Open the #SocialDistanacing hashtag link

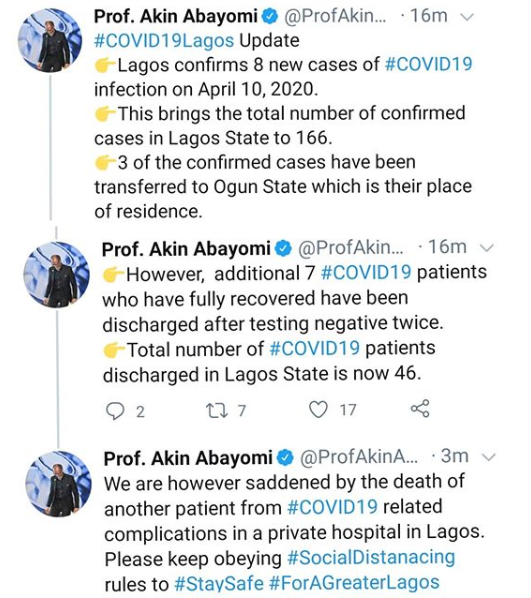[x=371, y=558]
